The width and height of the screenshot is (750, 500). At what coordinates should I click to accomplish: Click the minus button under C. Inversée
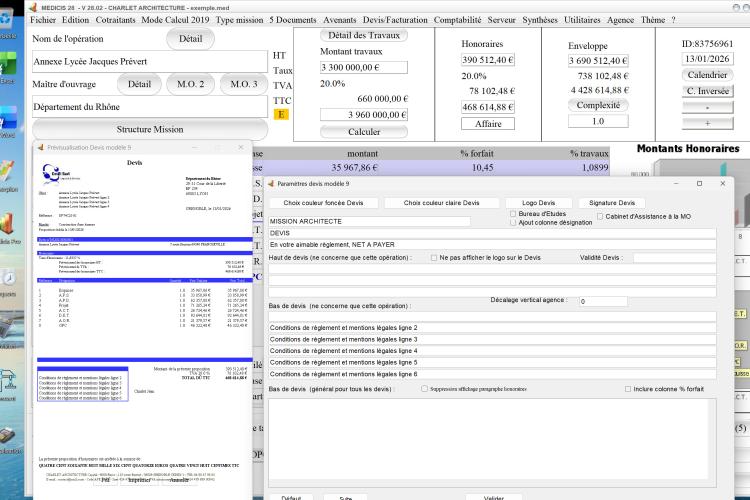click(707, 107)
